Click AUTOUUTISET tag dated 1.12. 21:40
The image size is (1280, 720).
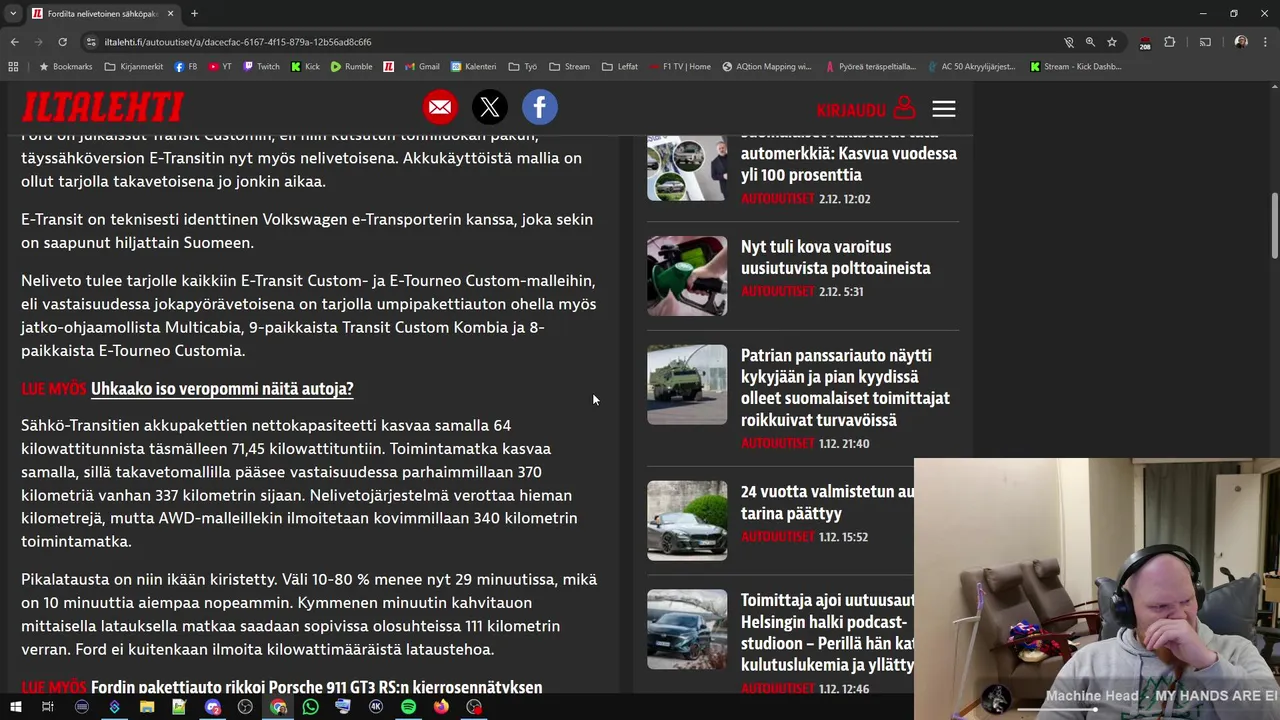[x=778, y=443]
